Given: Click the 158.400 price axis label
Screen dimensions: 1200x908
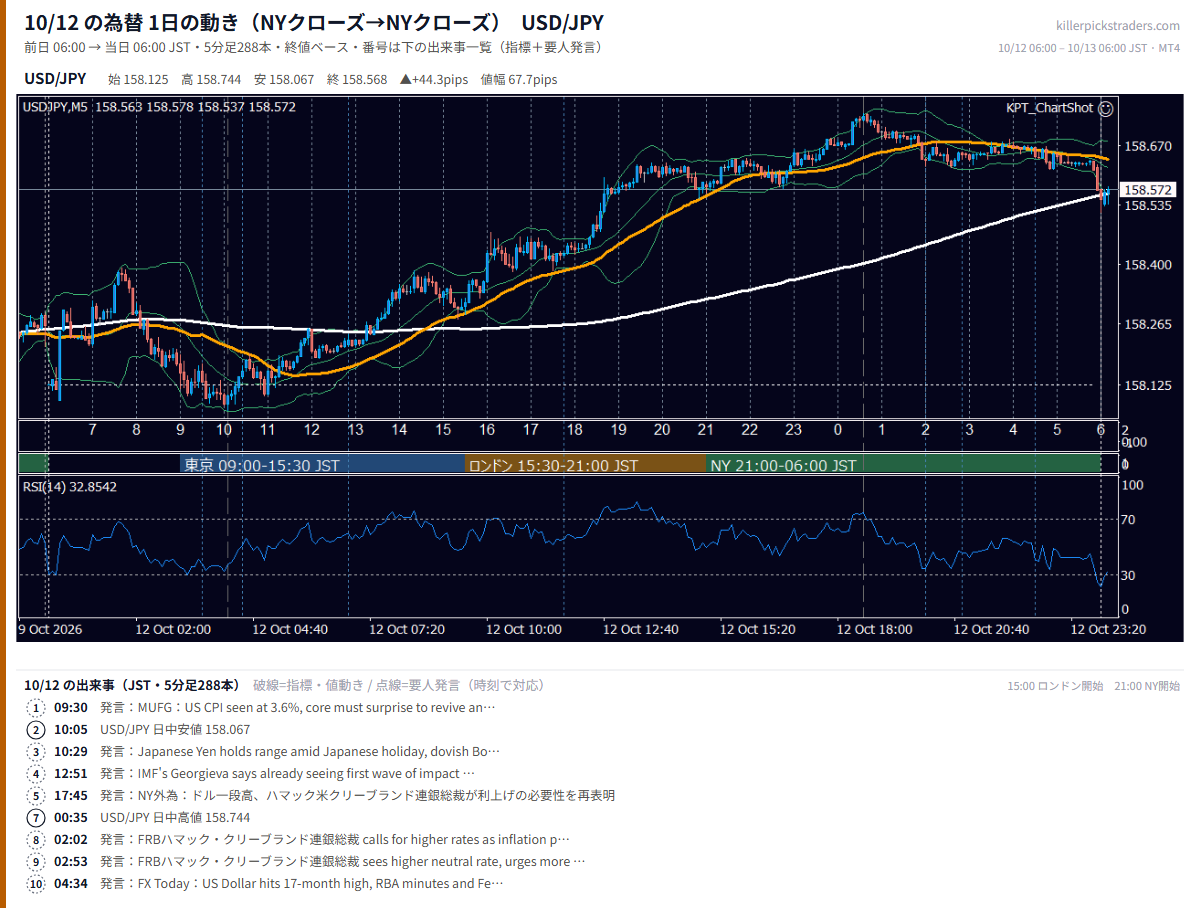Looking at the screenshot, I should tap(1147, 265).
